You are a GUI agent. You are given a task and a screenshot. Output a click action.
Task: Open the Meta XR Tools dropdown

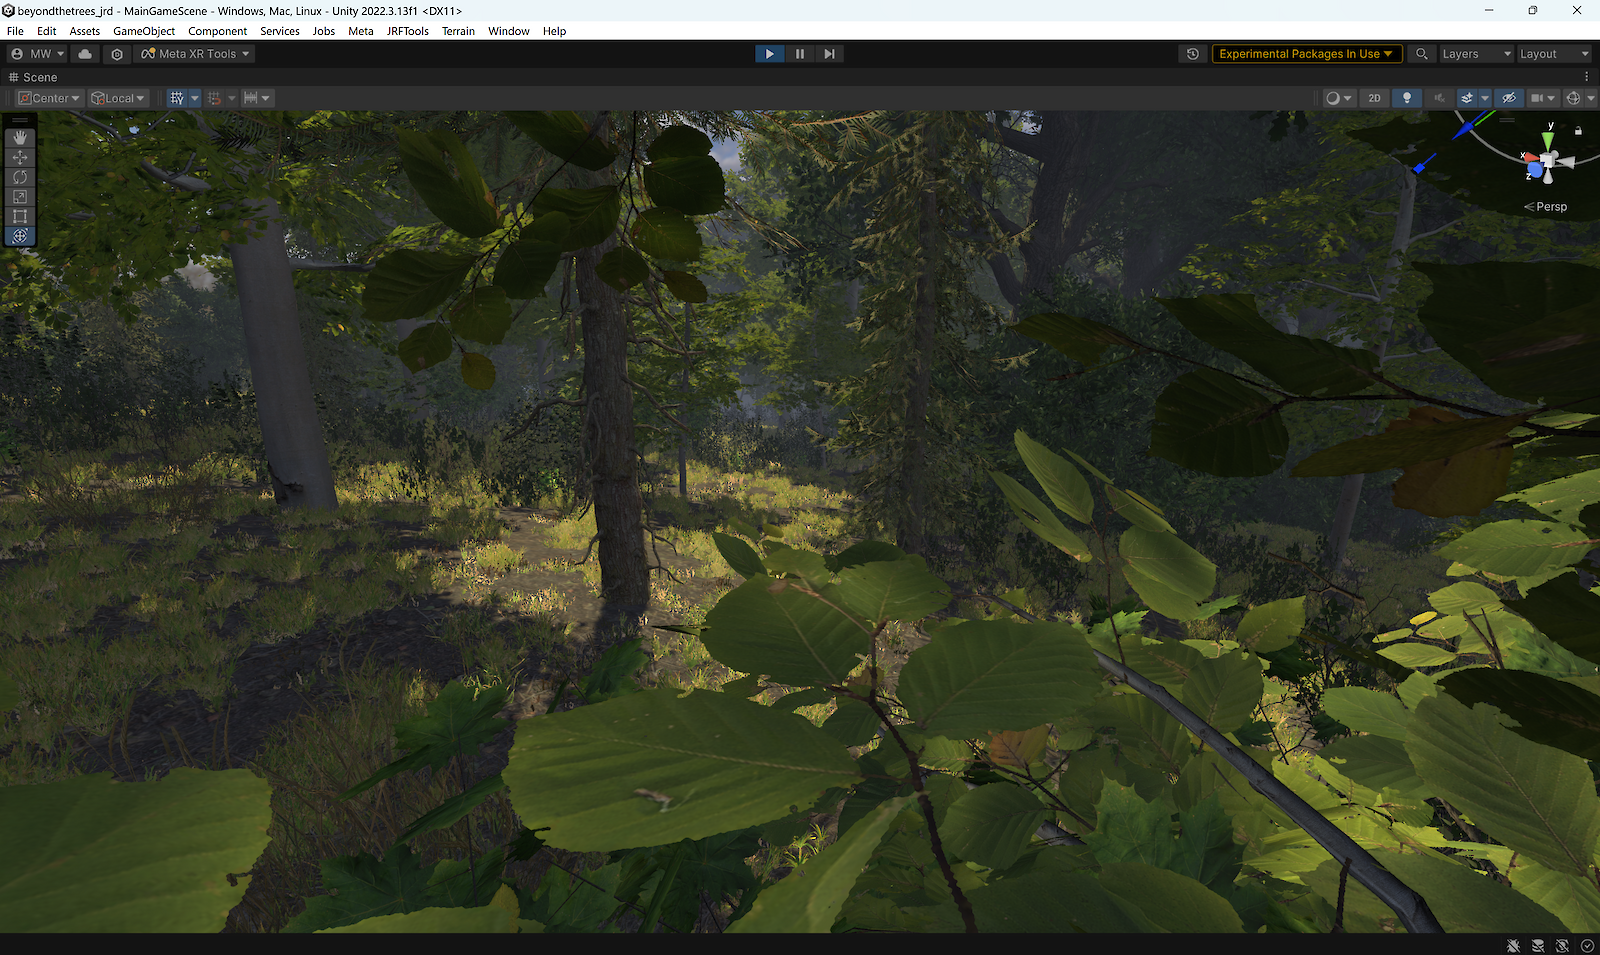pos(195,53)
